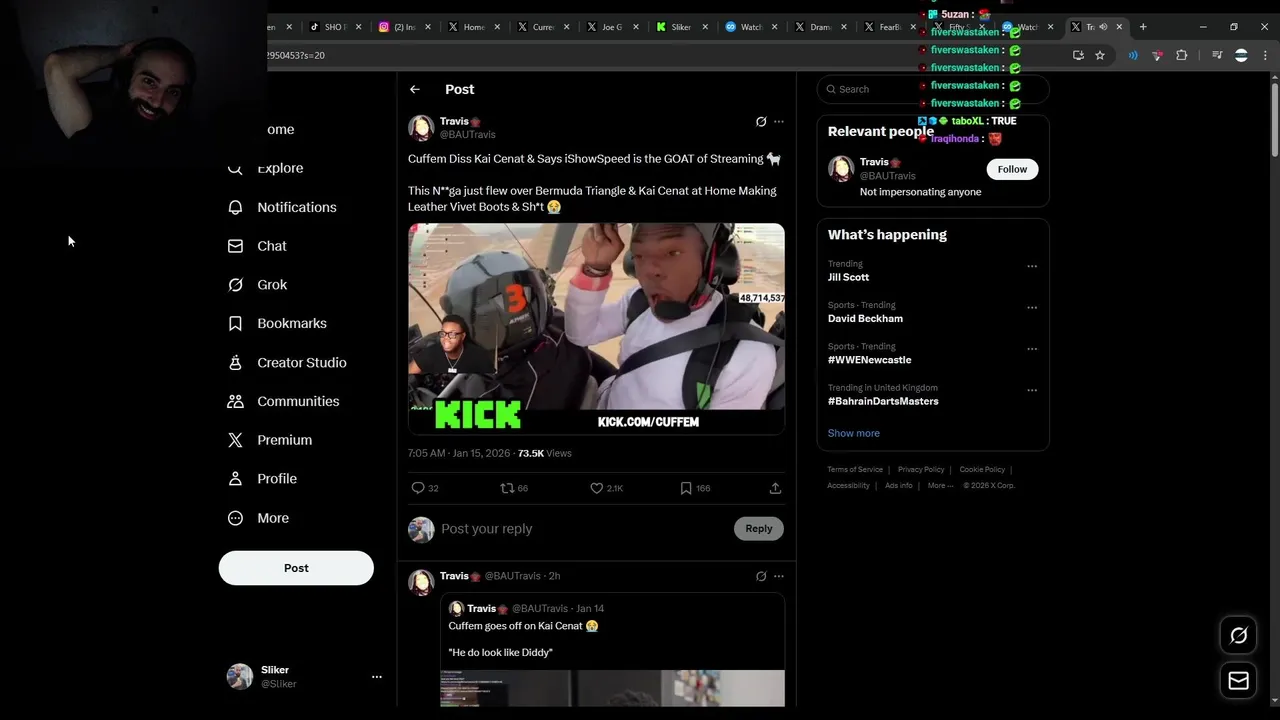This screenshot has width=1280, height=720.
Task: Open the Jill Scott trending topic
Action: pyautogui.click(x=848, y=277)
